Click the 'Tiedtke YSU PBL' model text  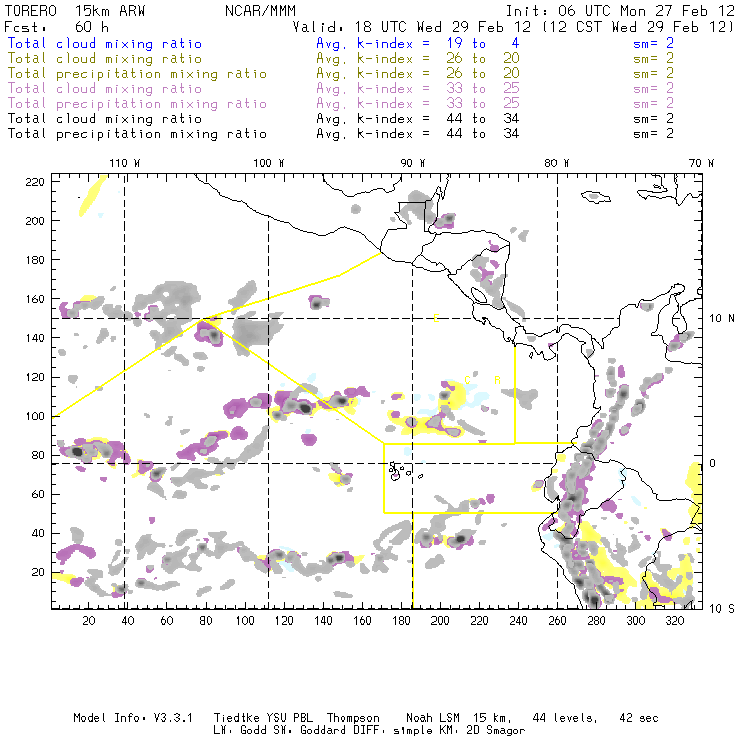(263, 718)
